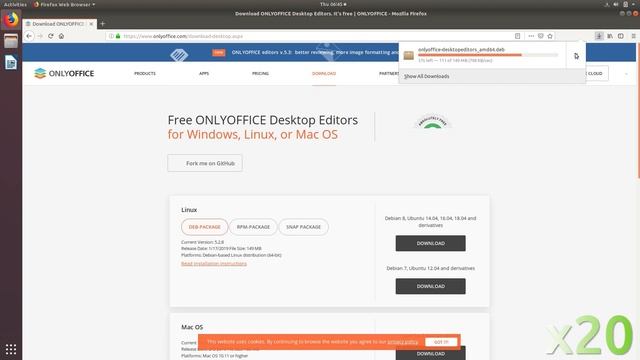Open the DOWNLOAD navigation item

point(324,73)
